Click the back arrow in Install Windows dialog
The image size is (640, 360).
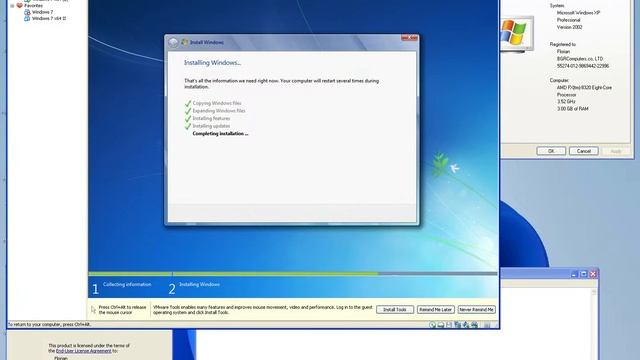[173, 42]
